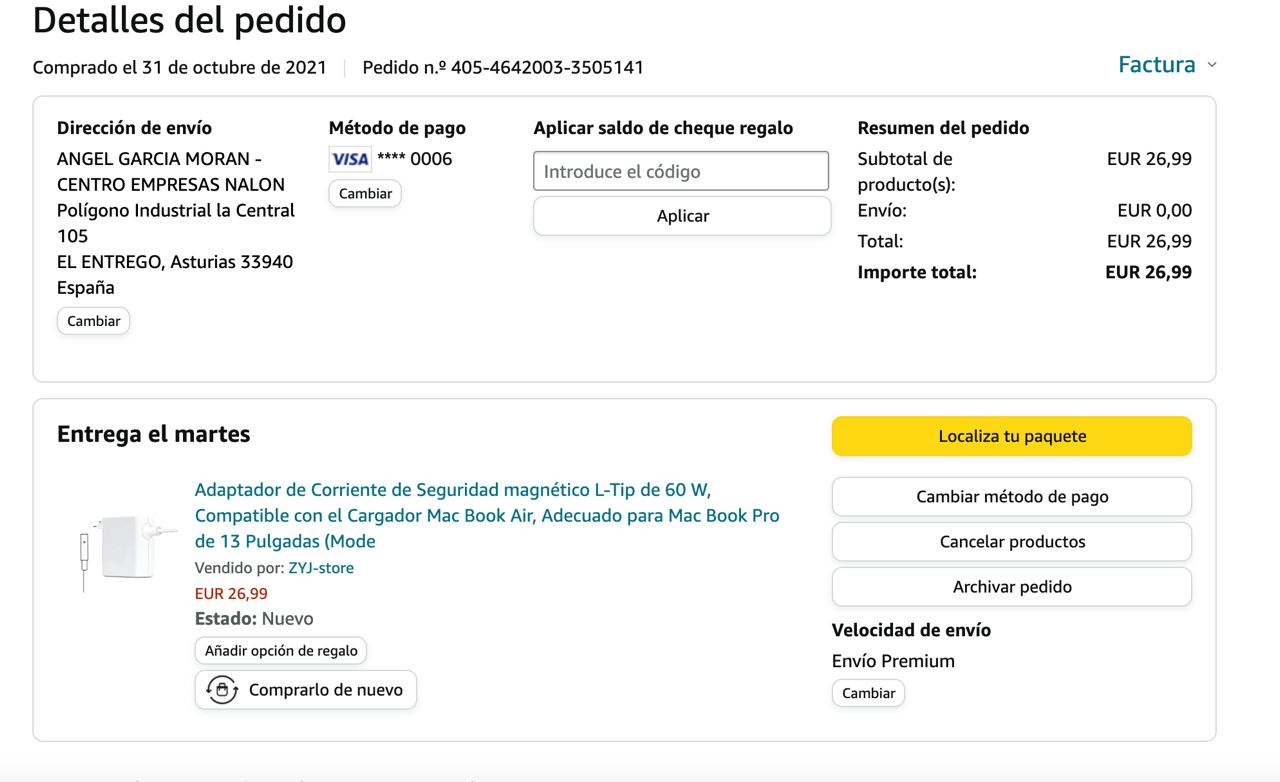Click Cambiar under the shipping address
This screenshot has width=1280, height=782.
[93, 321]
